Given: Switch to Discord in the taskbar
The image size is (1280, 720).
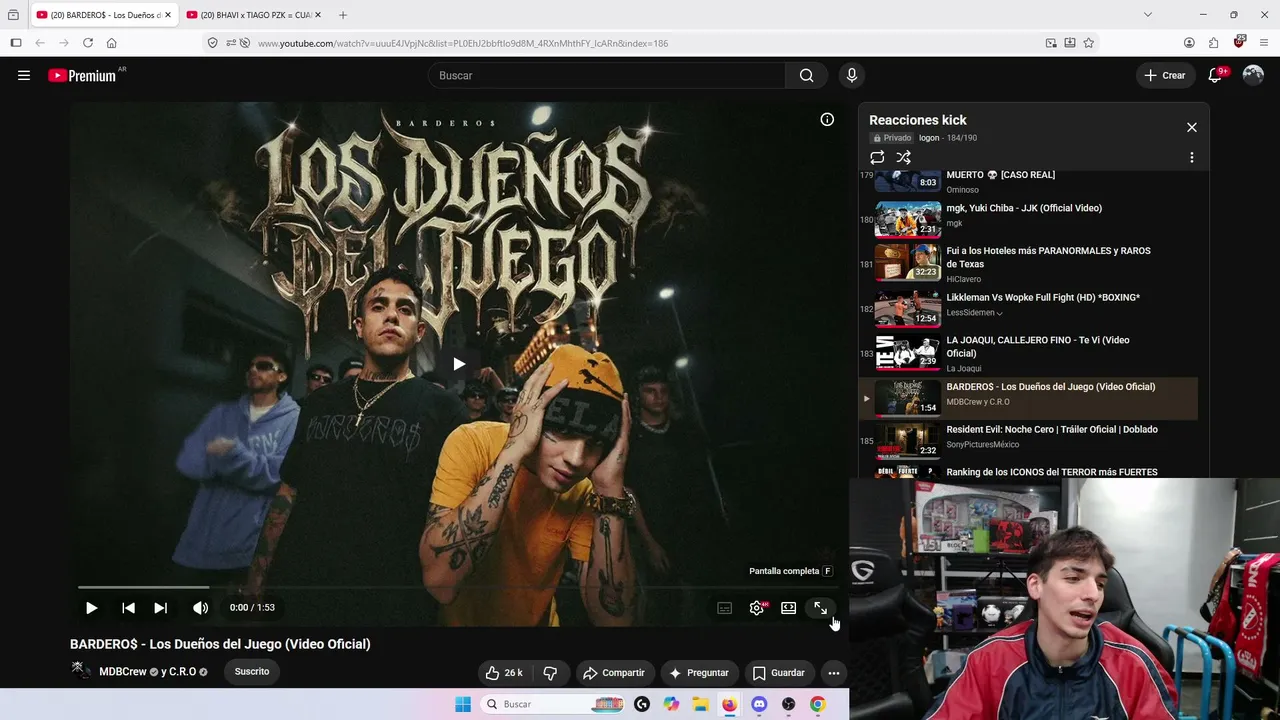Looking at the screenshot, I should (759, 704).
